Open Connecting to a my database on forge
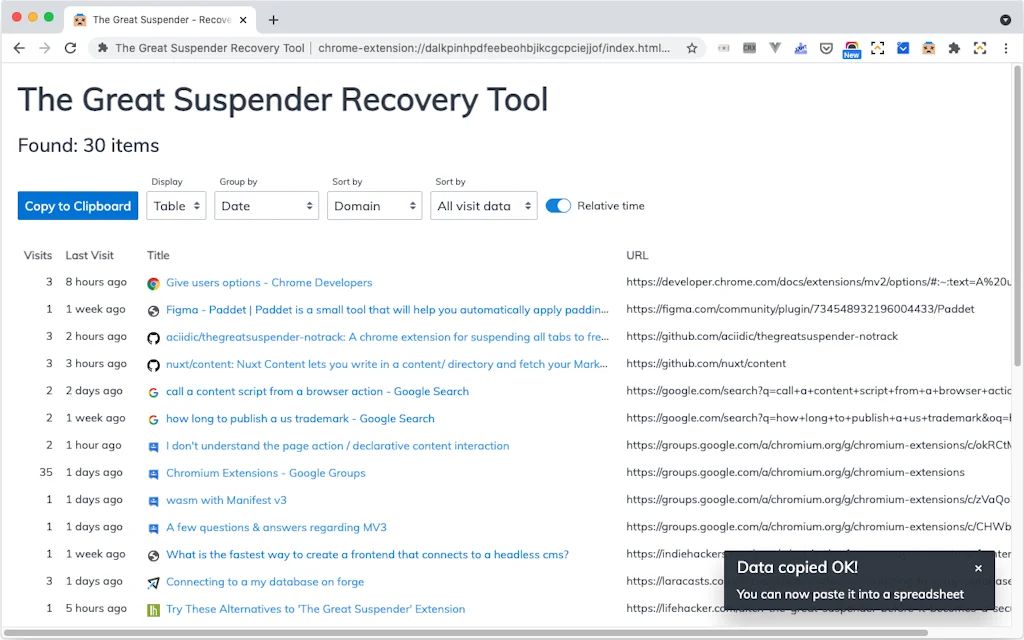The width and height of the screenshot is (1024, 640). (x=265, y=582)
